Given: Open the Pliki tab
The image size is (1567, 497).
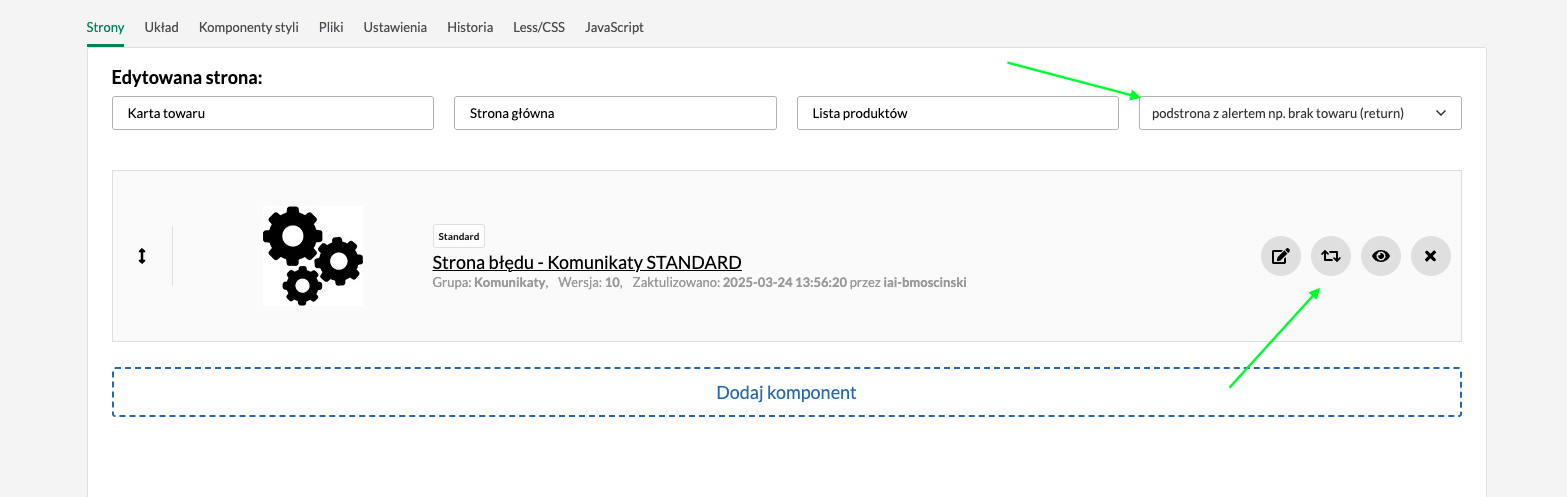Looking at the screenshot, I should pyautogui.click(x=331, y=27).
